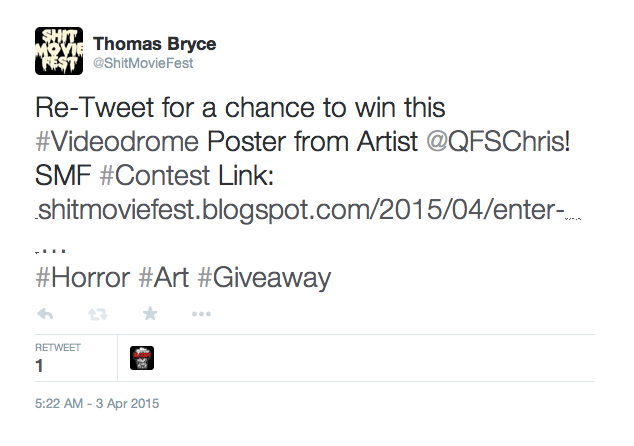The width and height of the screenshot is (634, 446).
Task: Reply to the tweet using arrow icon
Action: pyautogui.click(x=45, y=314)
